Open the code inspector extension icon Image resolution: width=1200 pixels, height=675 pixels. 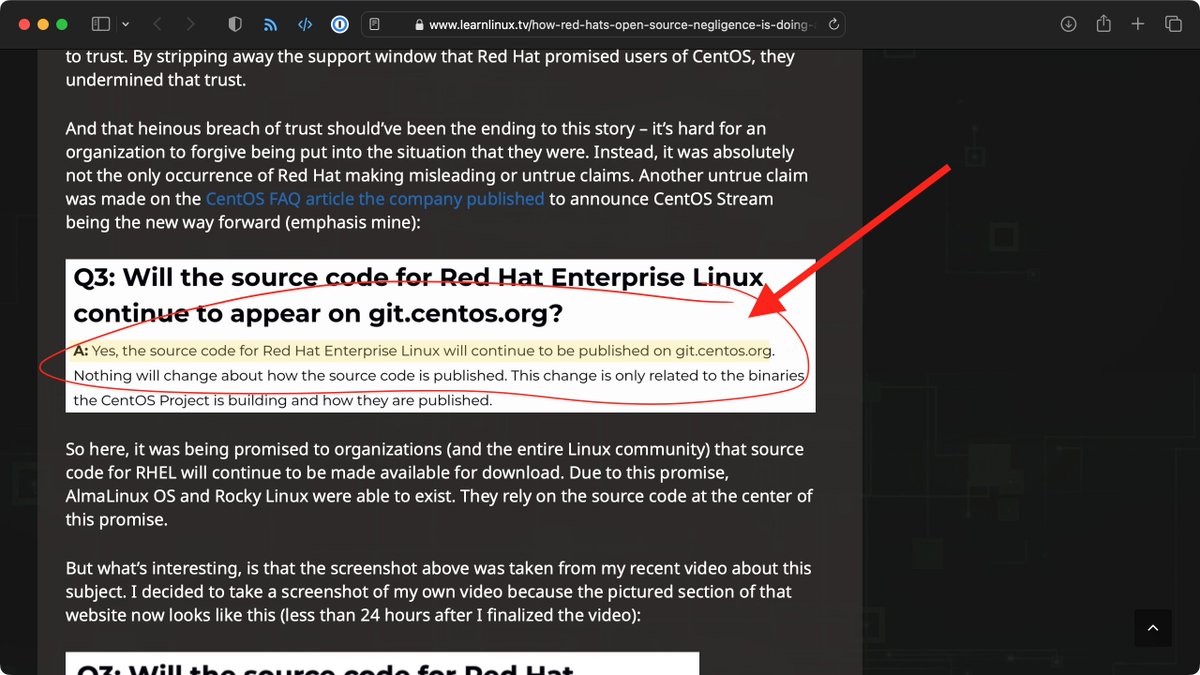click(x=305, y=24)
